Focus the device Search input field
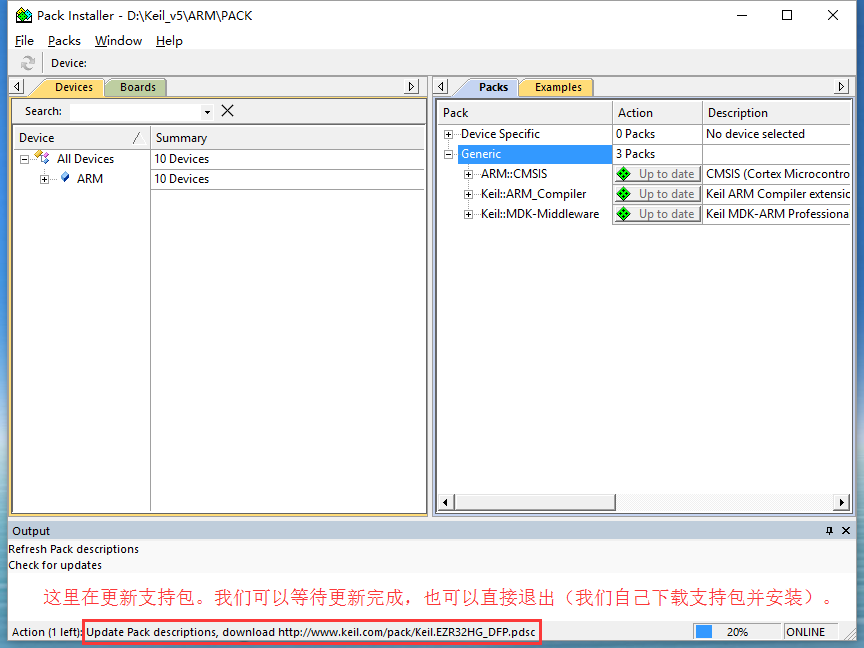 click(136, 112)
